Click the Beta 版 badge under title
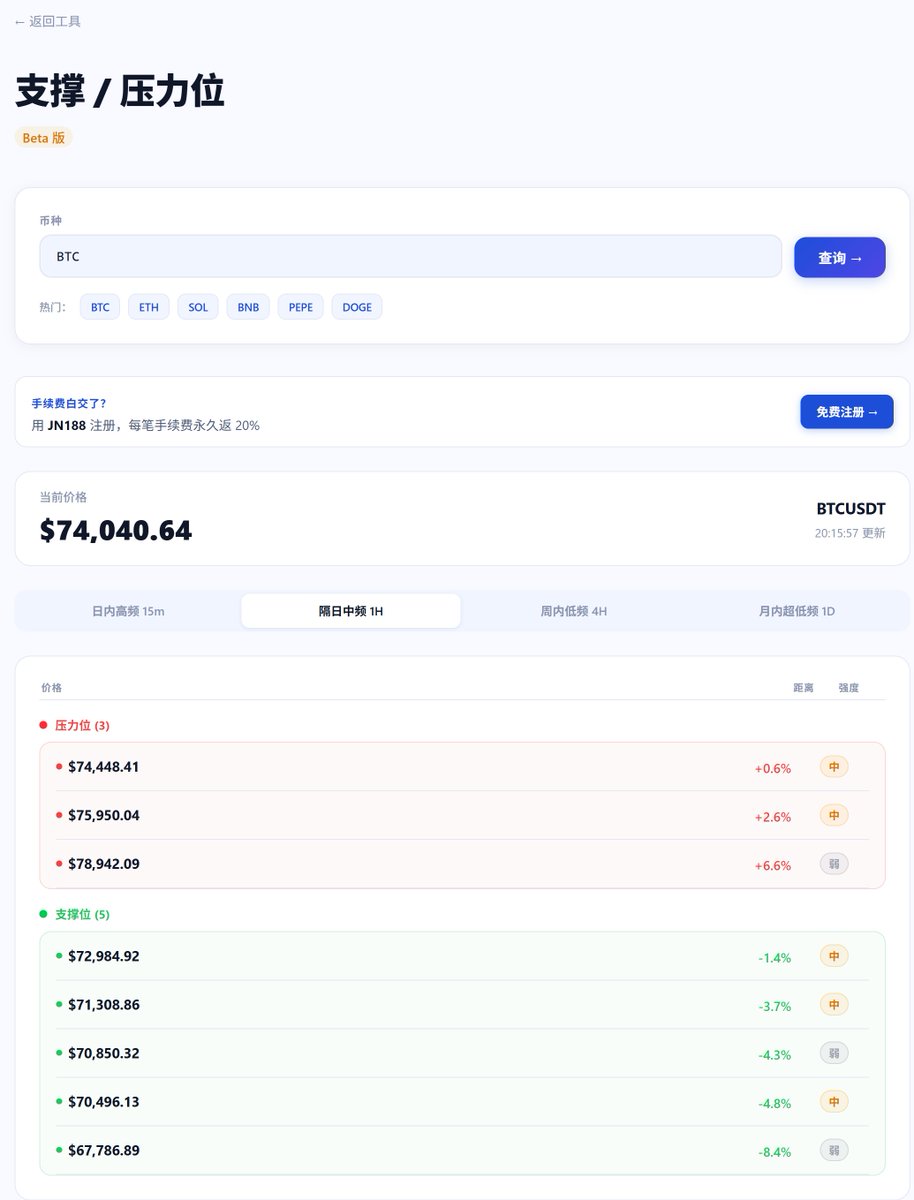The image size is (914, 1200). pyautogui.click(x=44, y=138)
